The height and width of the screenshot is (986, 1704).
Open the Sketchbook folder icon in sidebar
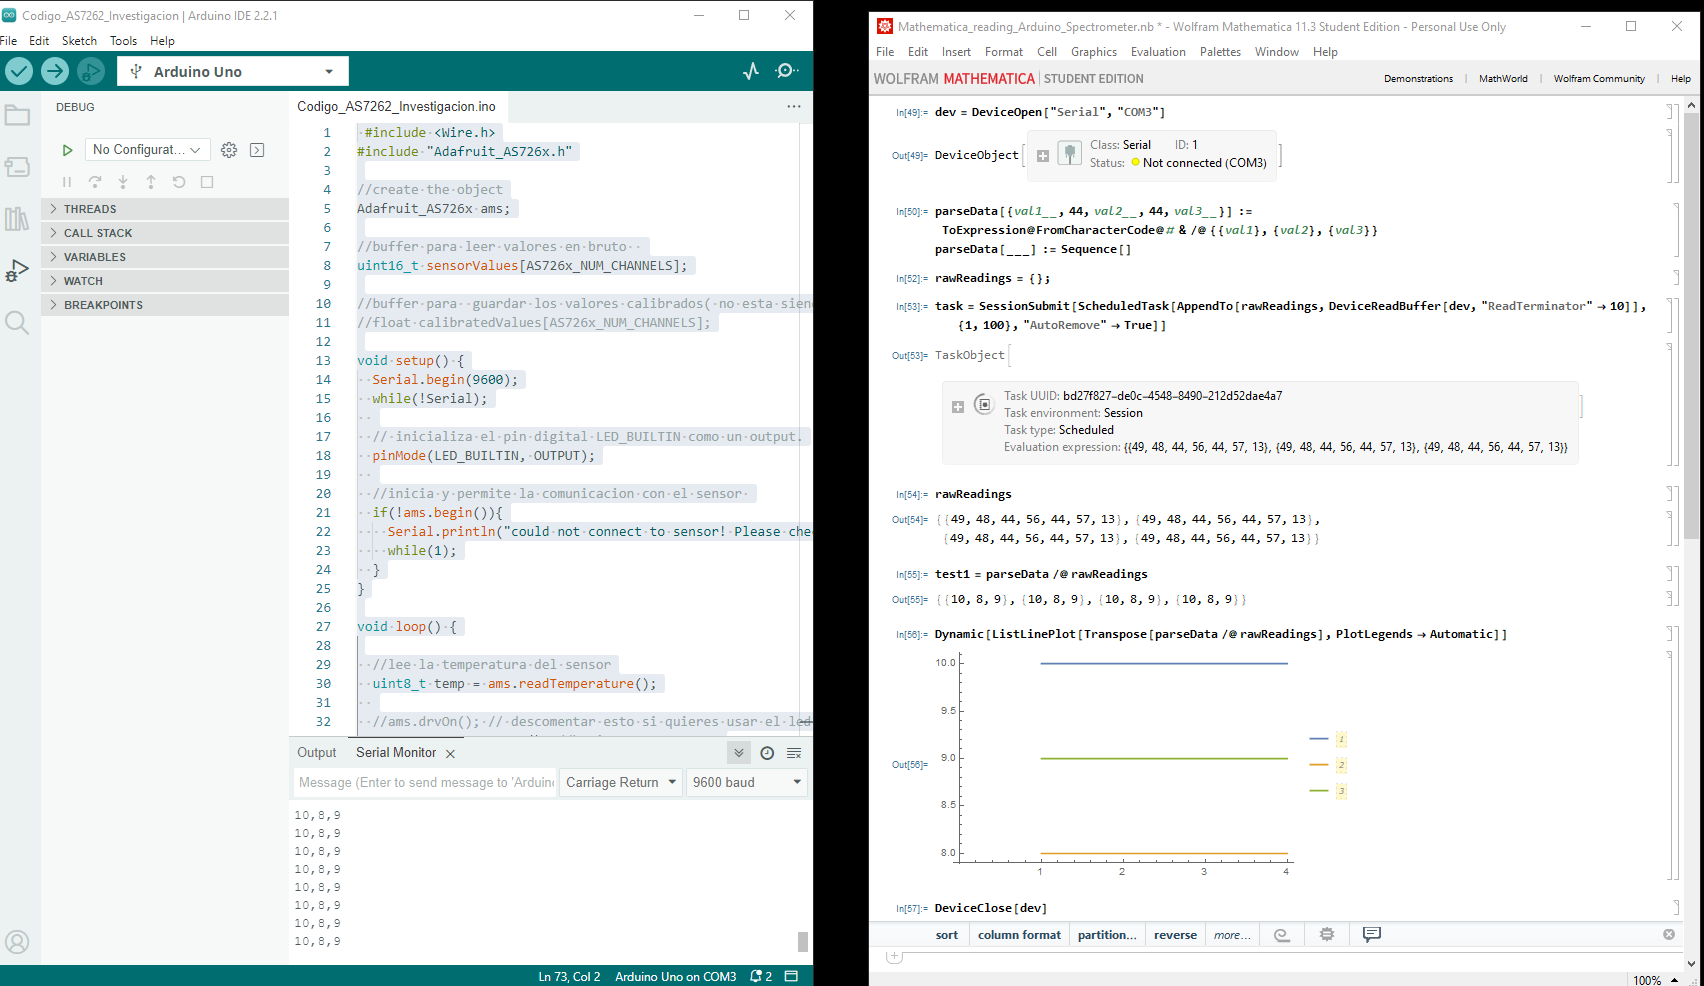17,116
